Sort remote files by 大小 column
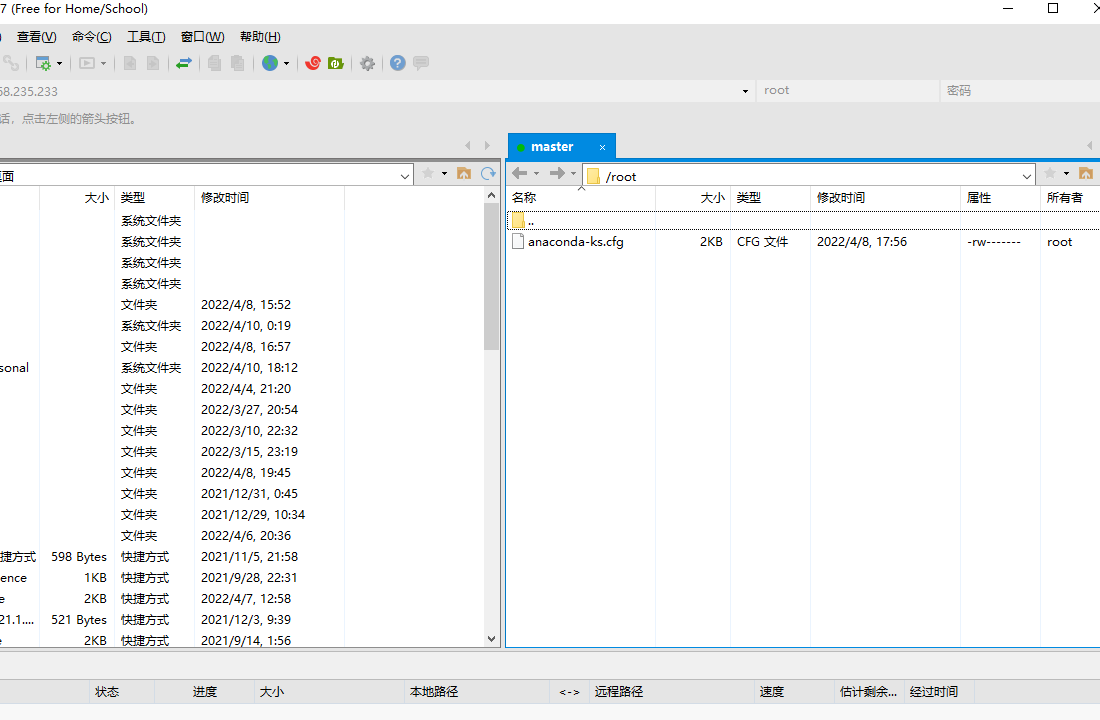The width and height of the screenshot is (1100, 720). (693, 198)
